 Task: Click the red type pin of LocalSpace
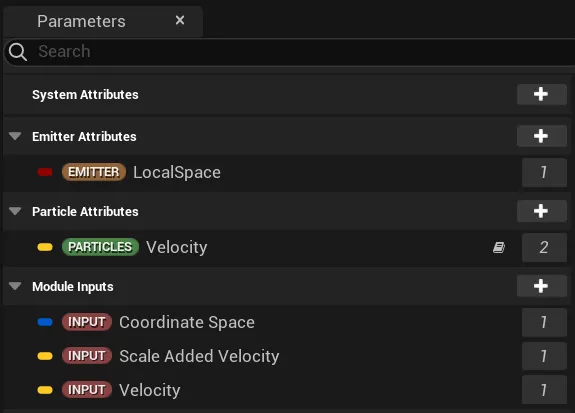click(x=45, y=172)
